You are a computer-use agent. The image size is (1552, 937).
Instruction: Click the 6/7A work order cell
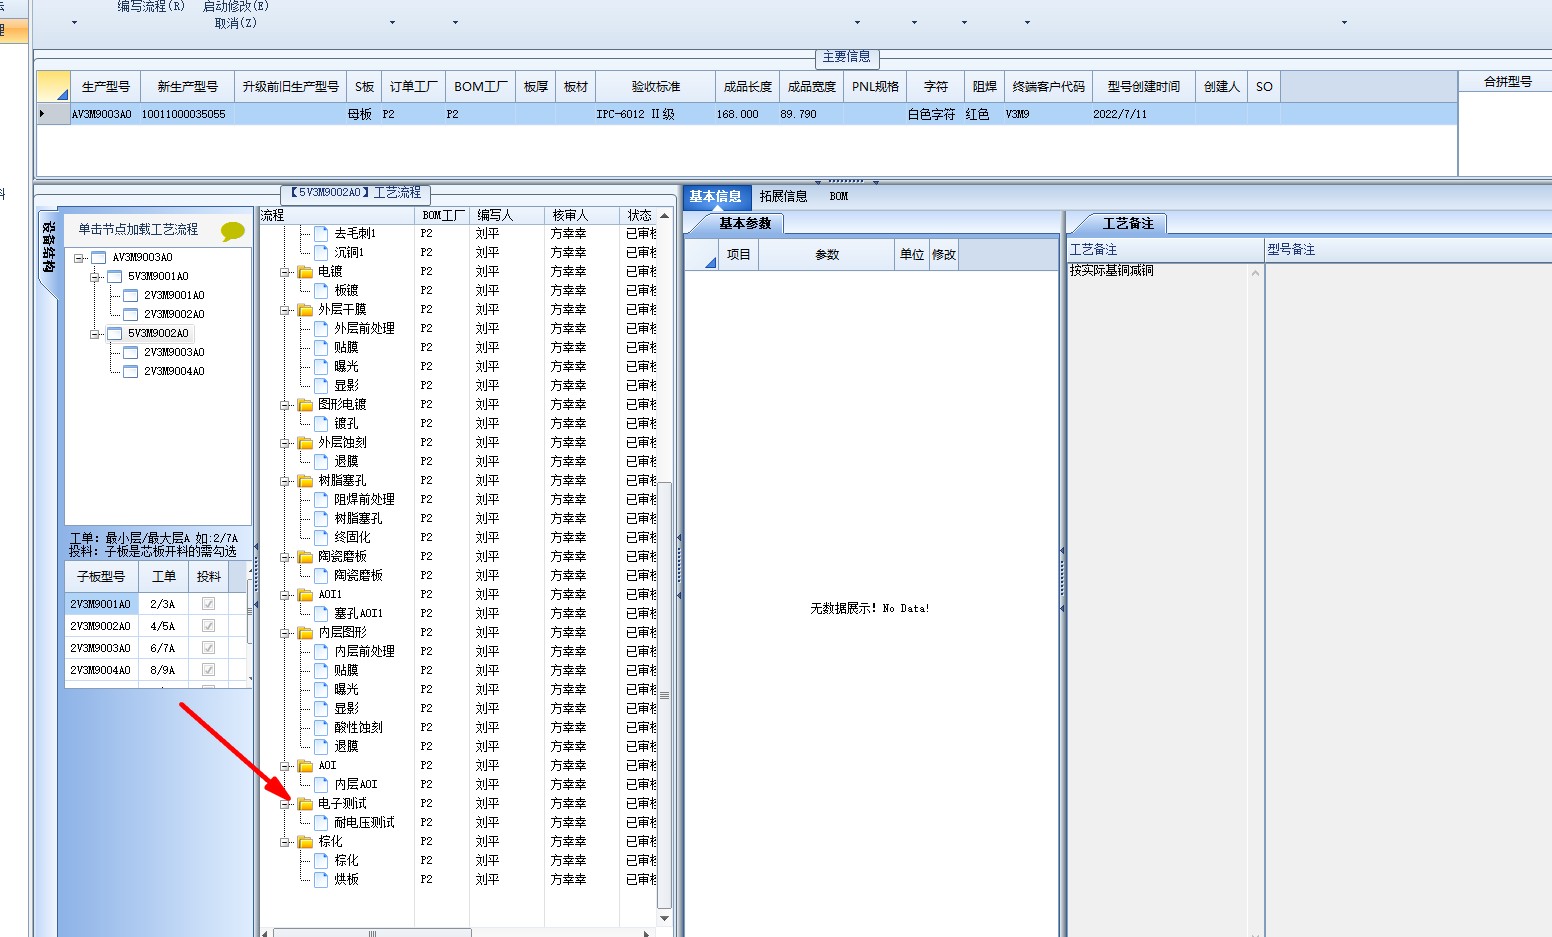(163, 648)
